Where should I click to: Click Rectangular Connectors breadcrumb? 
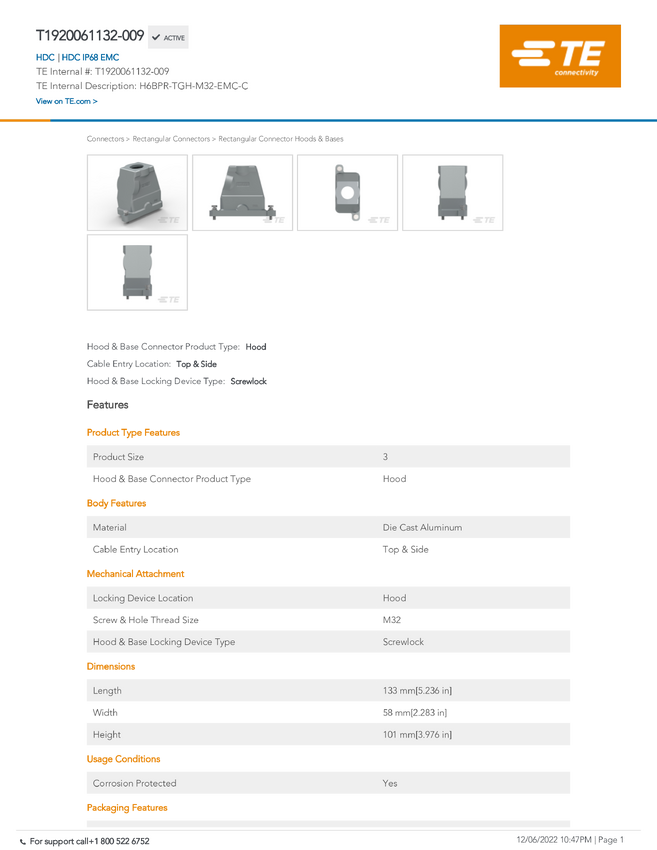click(x=171, y=139)
